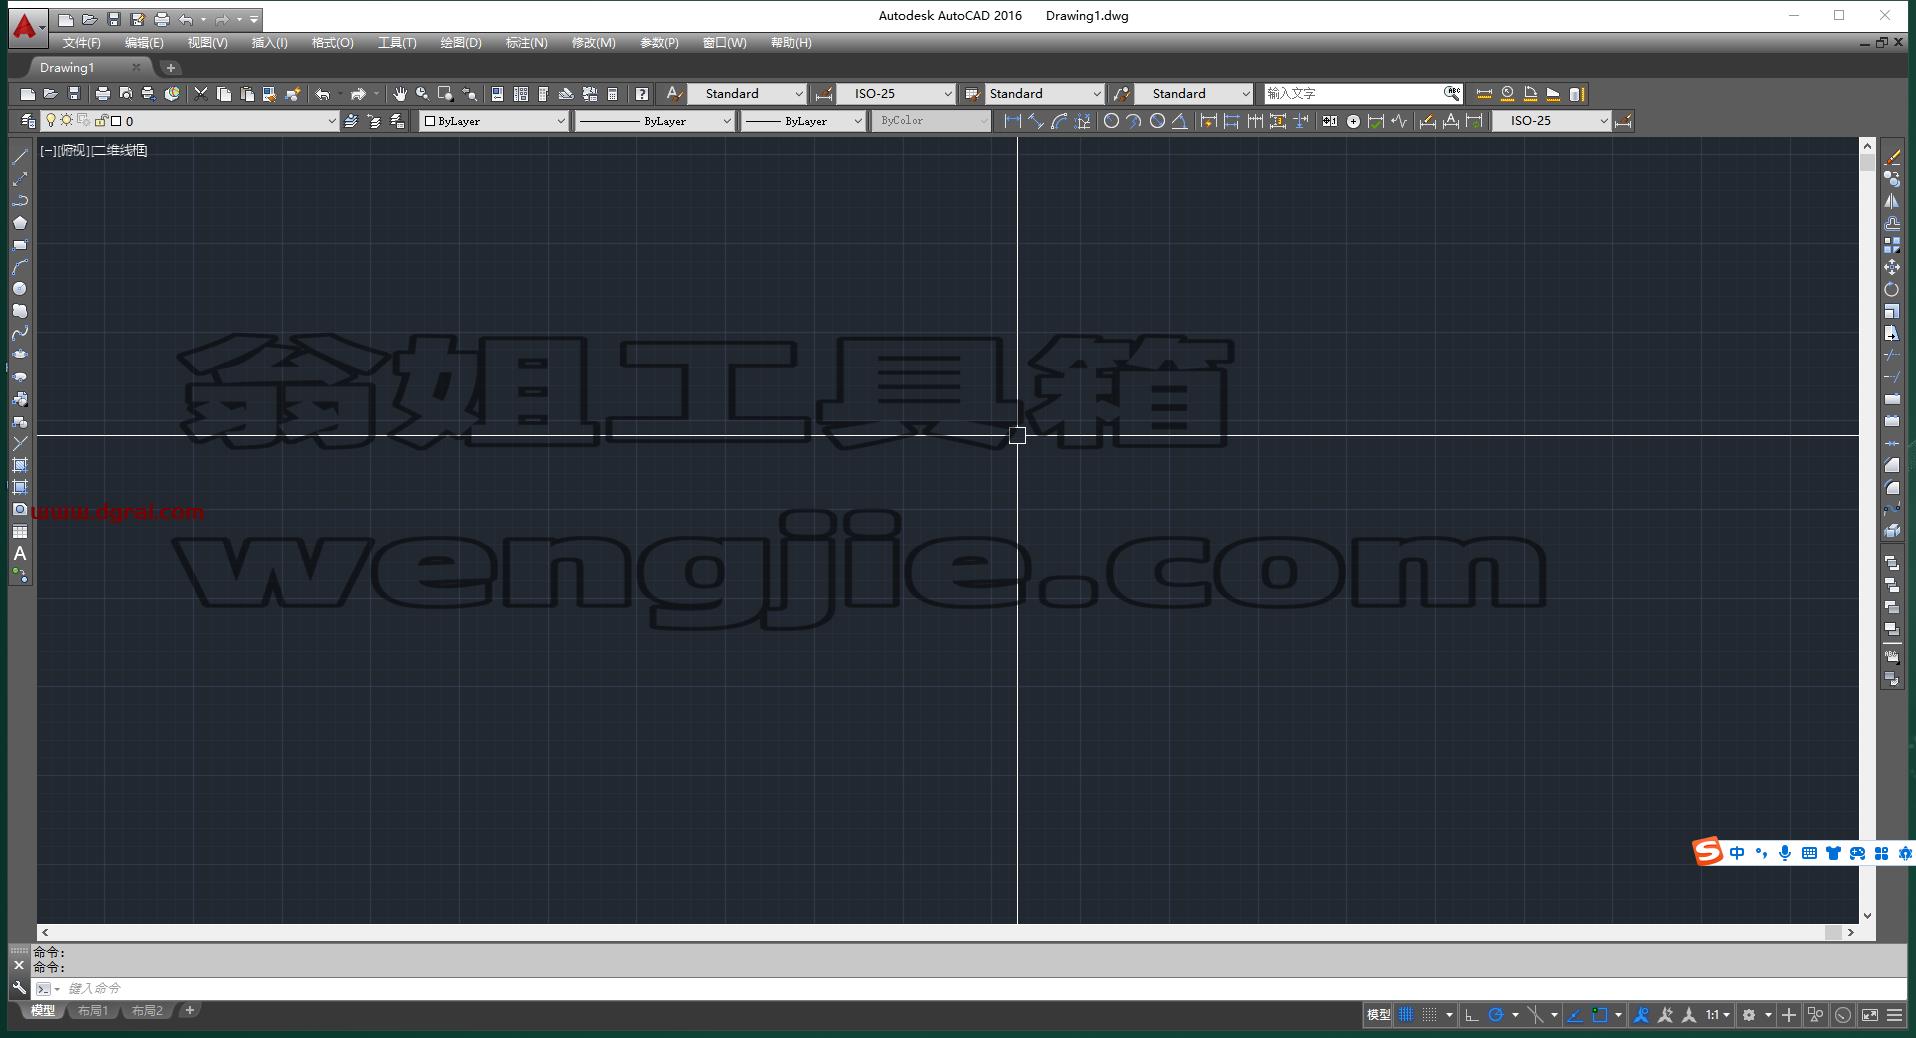This screenshot has height=1038, width=1916.
Task: Open the 修改(M) menu
Action: tap(594, 43)
